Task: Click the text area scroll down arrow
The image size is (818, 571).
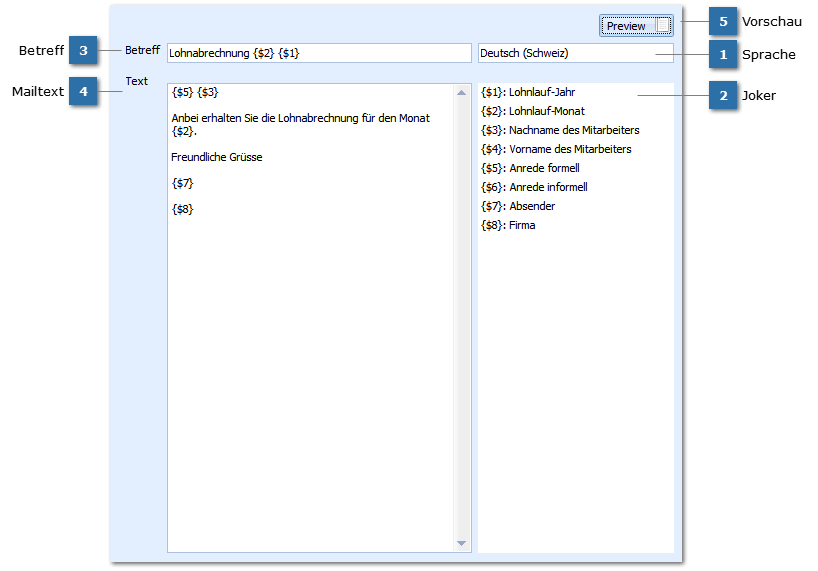Action: [462, 543]
